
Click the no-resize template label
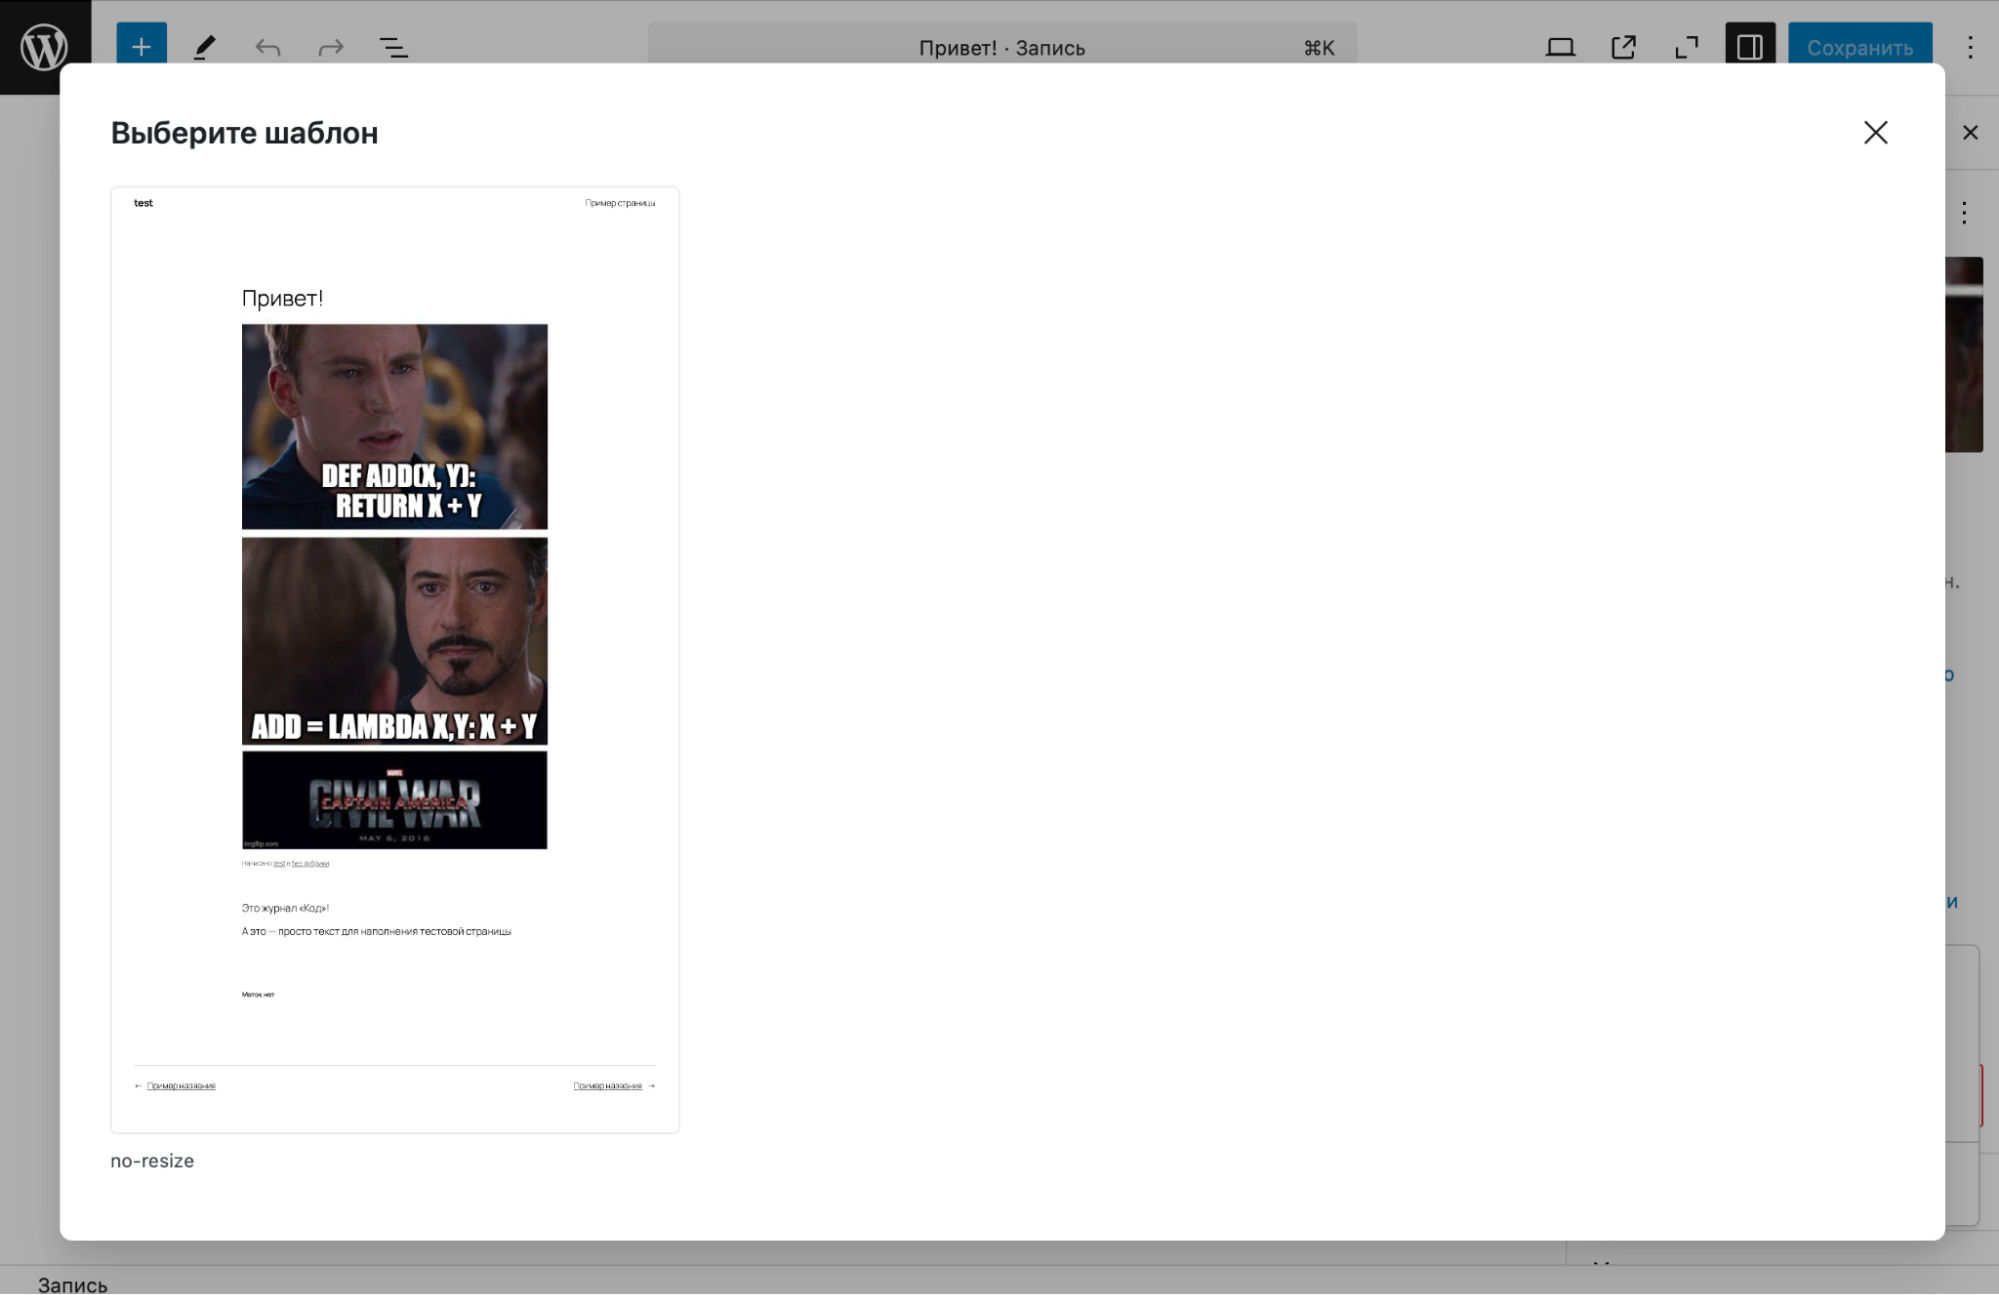click(152, 1160)
